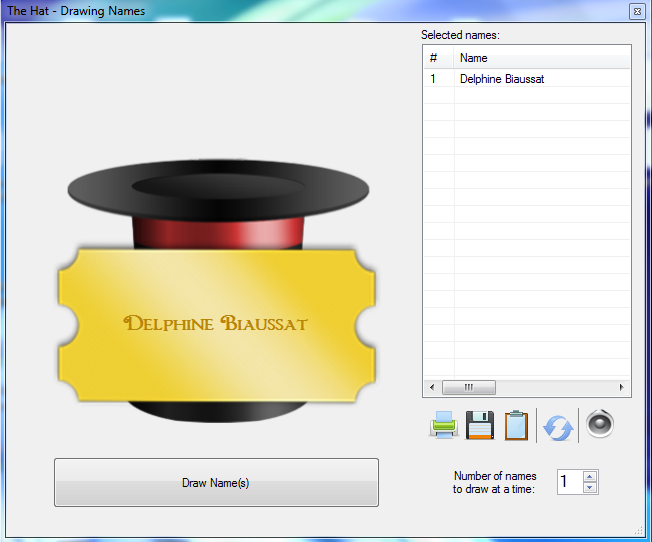Save selected names with floppy disk icon

click(x=480, y=425)
